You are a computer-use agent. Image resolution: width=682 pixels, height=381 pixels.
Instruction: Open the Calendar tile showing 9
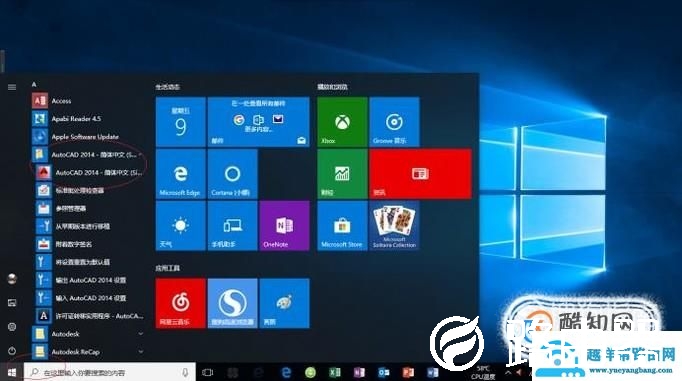pos(181,122)
